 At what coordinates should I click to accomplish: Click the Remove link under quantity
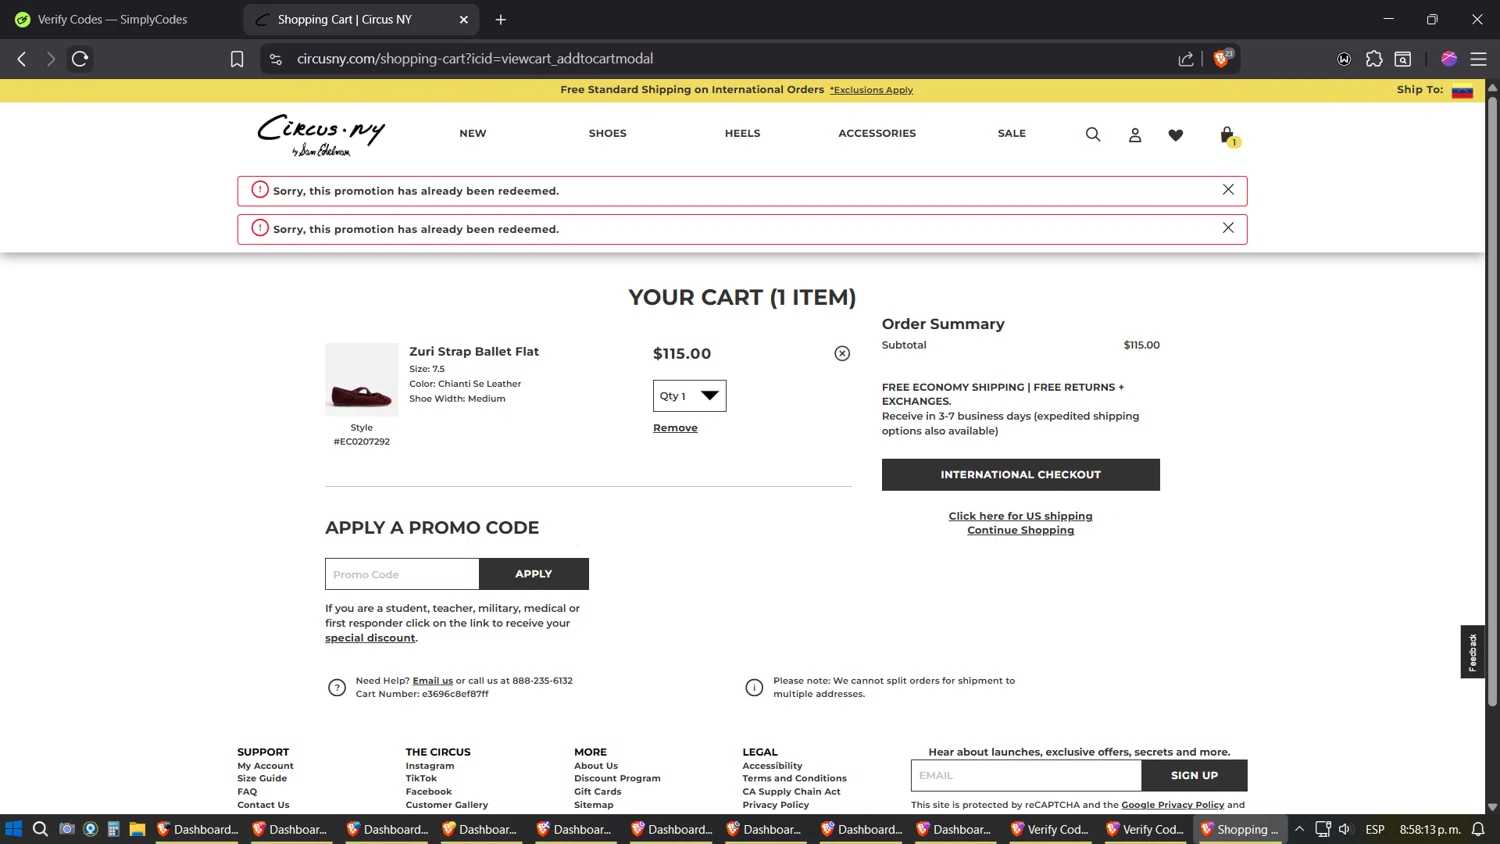675,428
